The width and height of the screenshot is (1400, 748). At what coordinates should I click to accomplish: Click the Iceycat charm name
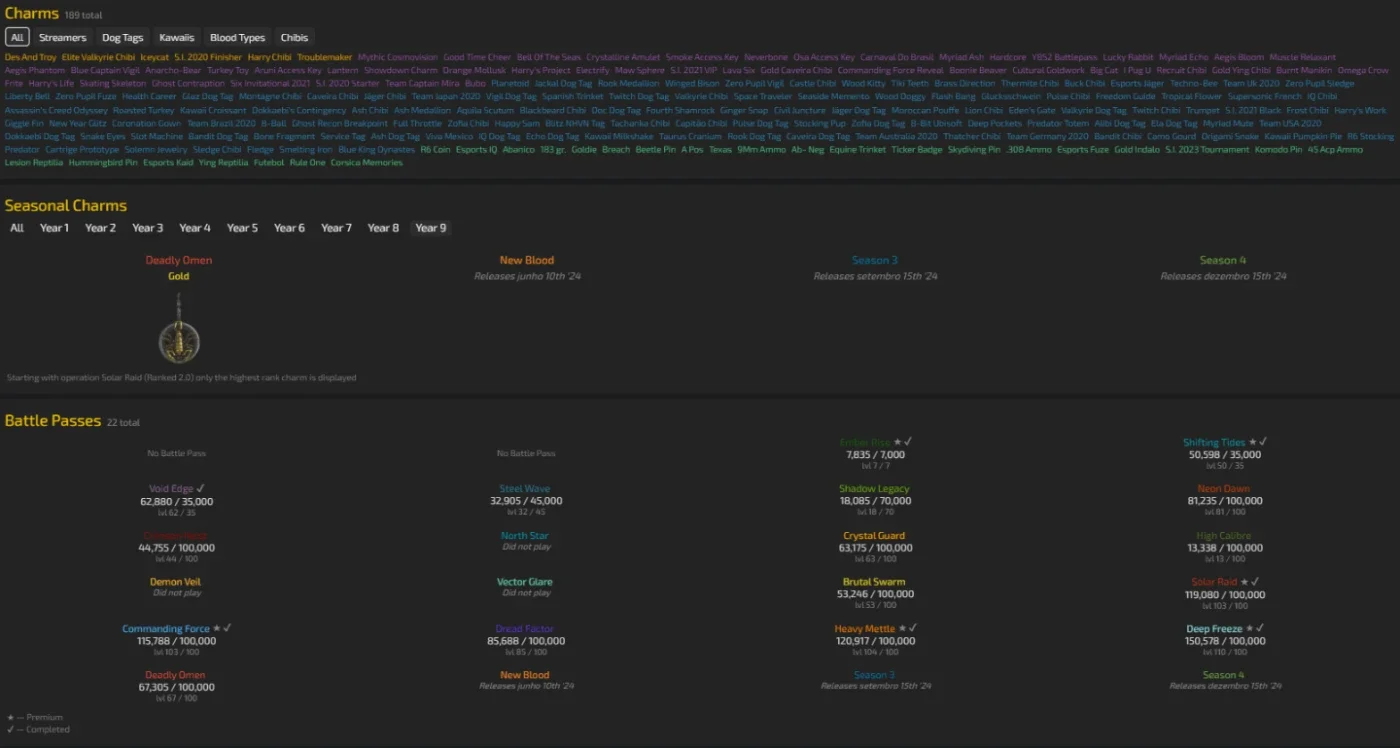pyautogui.click(x=154, y=57)
